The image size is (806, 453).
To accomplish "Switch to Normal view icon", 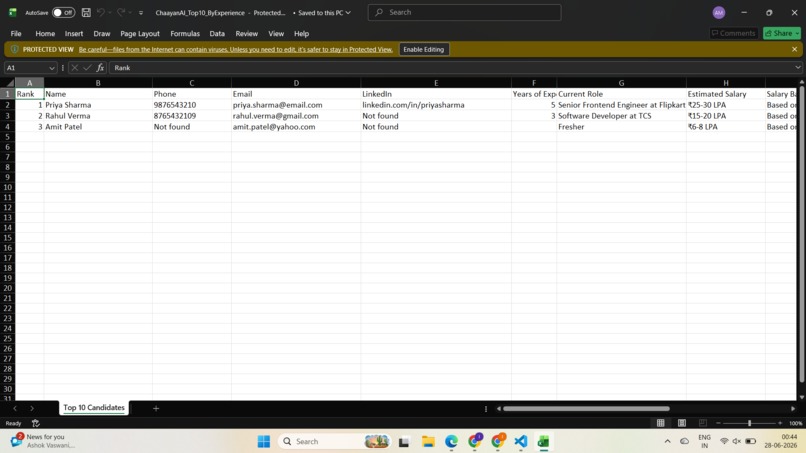I will point(661,423).
